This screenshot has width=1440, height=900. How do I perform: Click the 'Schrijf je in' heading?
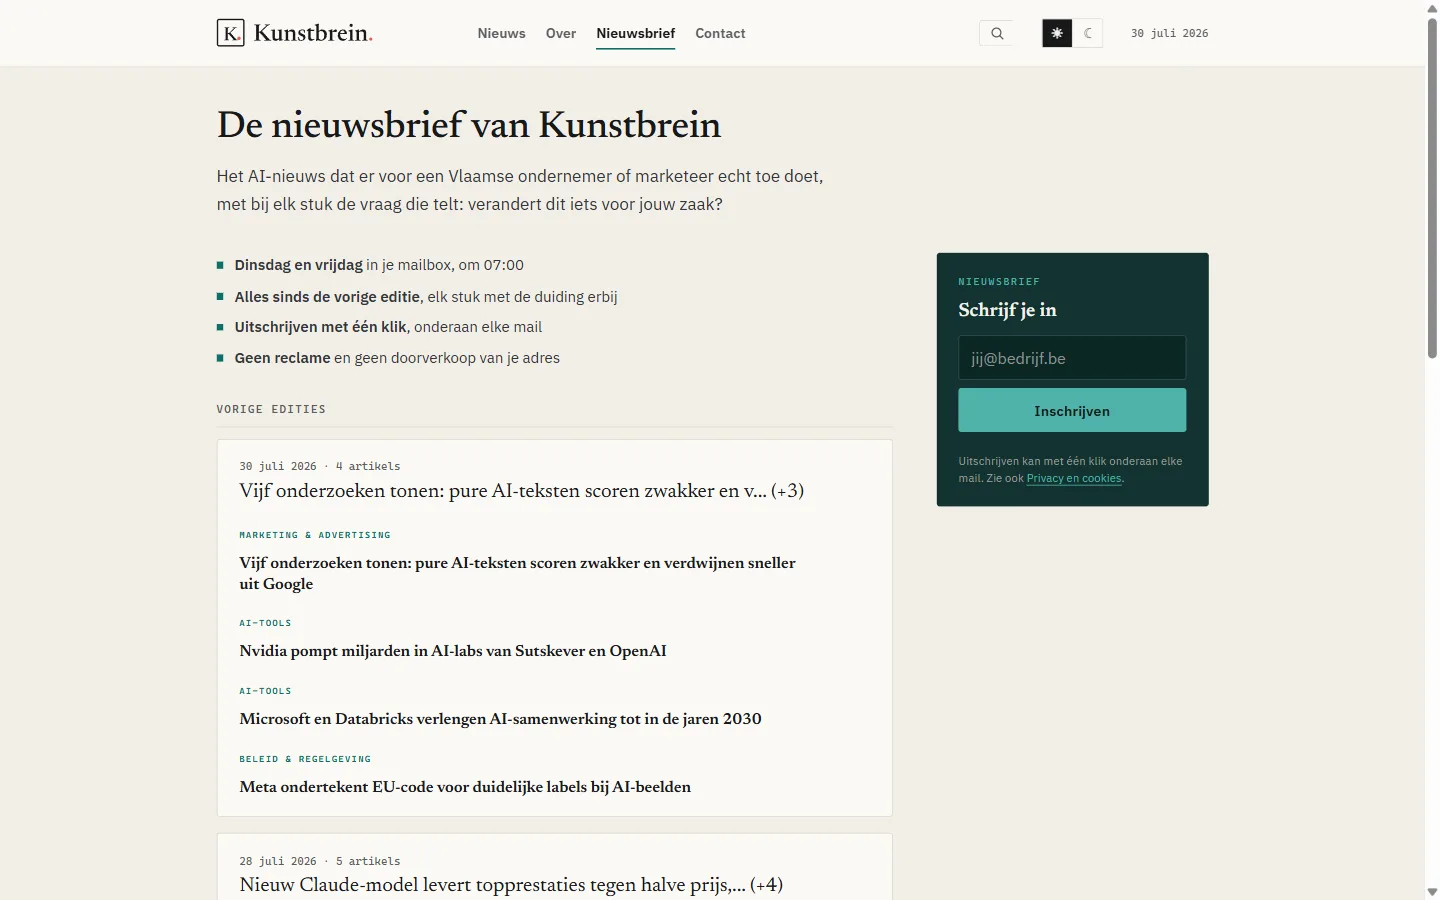1007,310
